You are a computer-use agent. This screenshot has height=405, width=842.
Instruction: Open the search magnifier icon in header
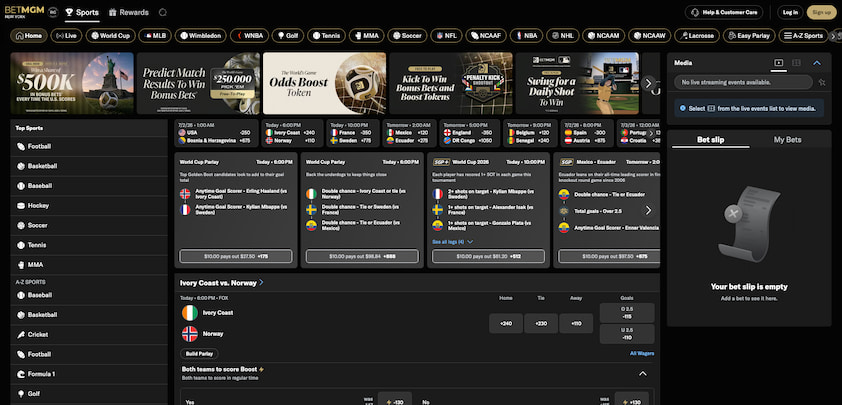(163, 12)
